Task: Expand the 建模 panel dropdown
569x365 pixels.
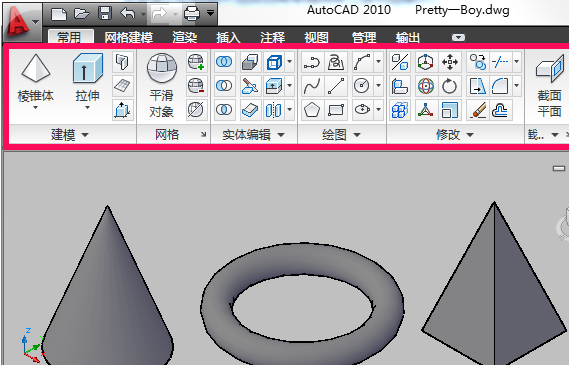Action: pos(69,135)
